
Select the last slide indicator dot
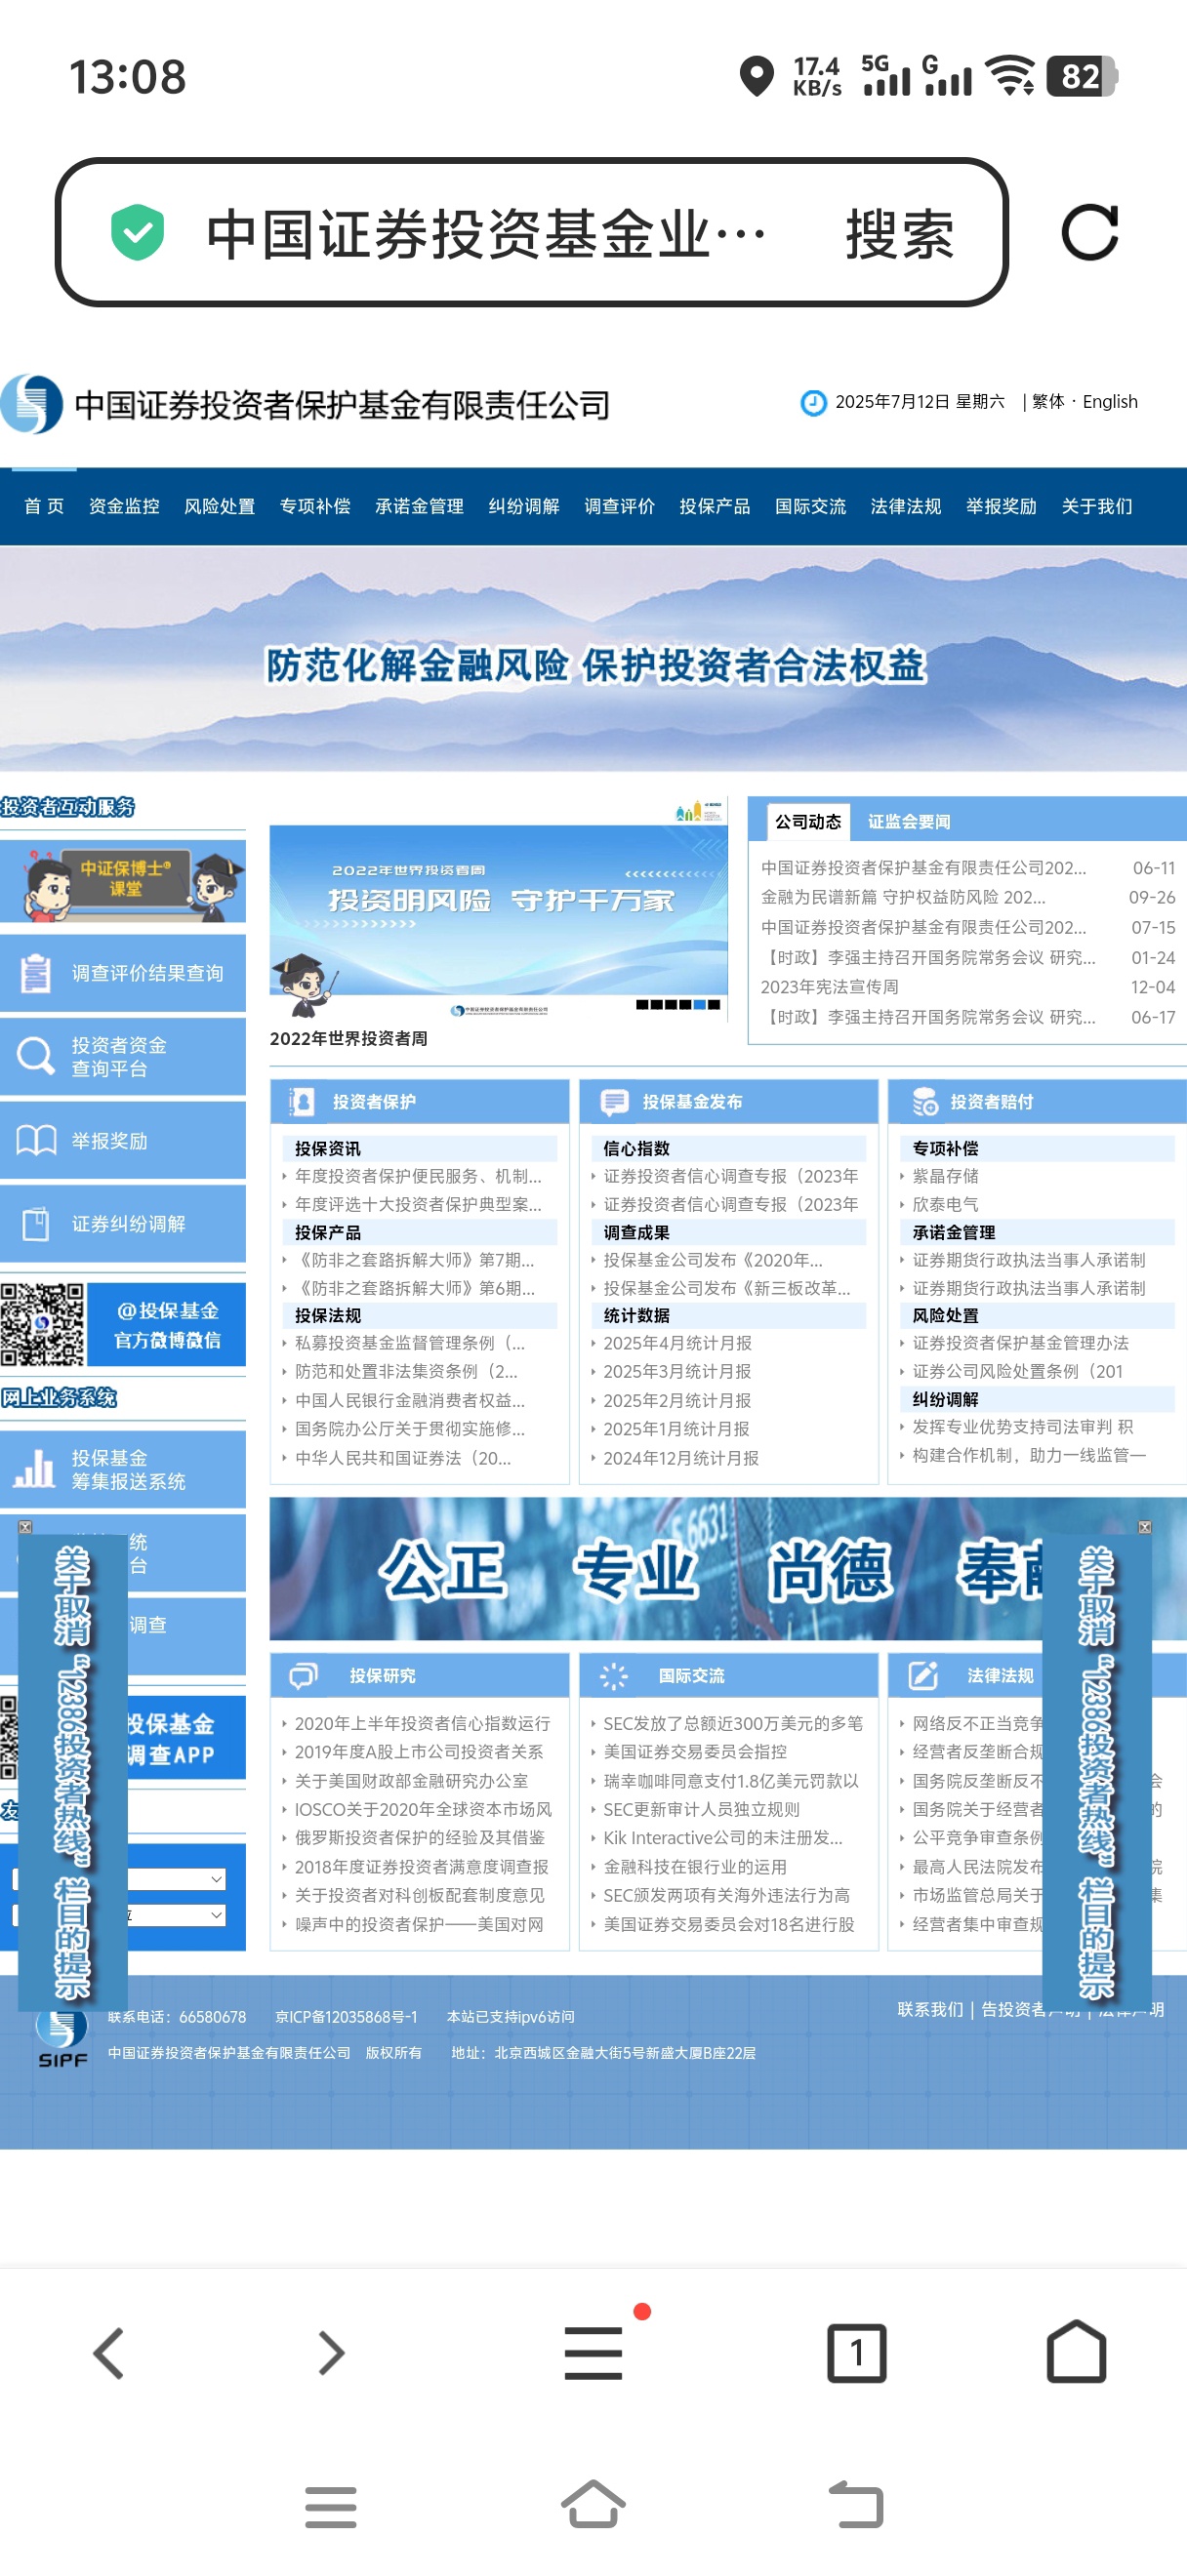coord(714,1005)
